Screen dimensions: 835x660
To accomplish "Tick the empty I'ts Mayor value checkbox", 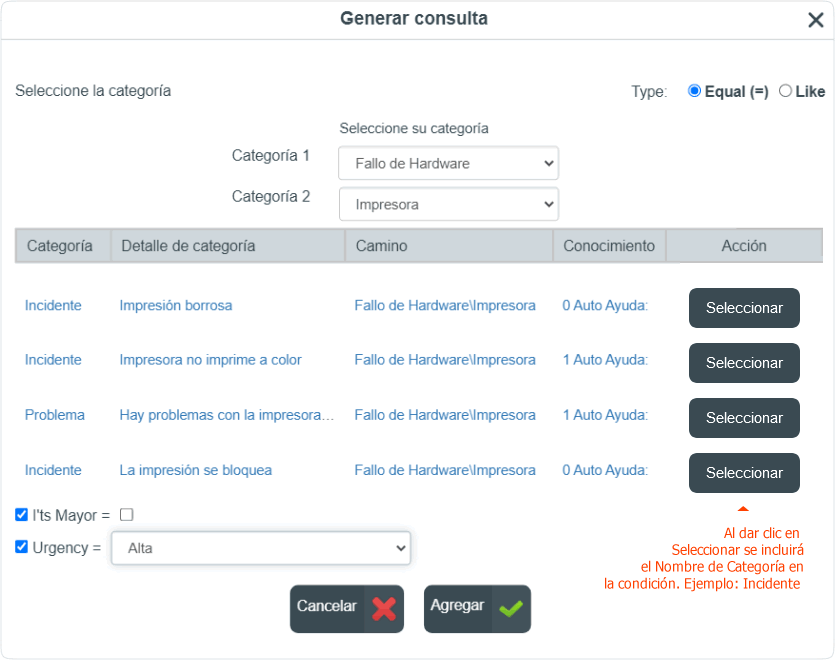I will [x=127, y=515].
